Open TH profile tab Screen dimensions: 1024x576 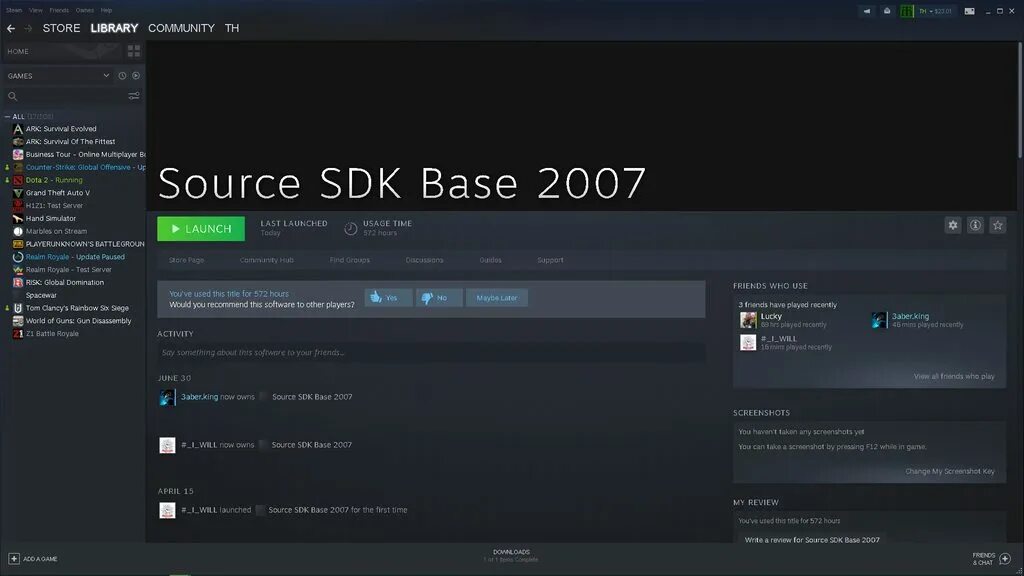(x=232, y=28)
